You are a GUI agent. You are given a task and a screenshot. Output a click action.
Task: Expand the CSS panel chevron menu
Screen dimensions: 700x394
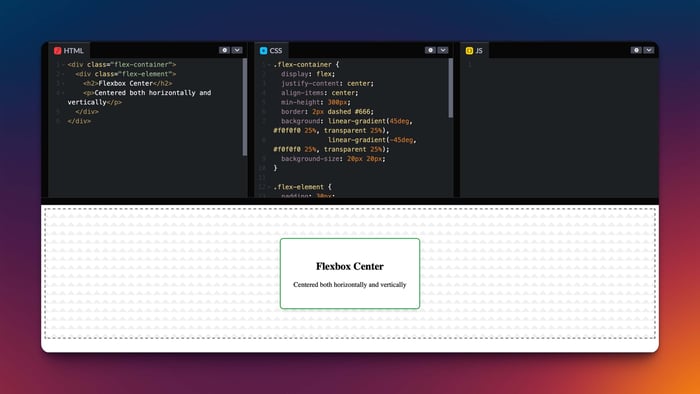point(442,50)
